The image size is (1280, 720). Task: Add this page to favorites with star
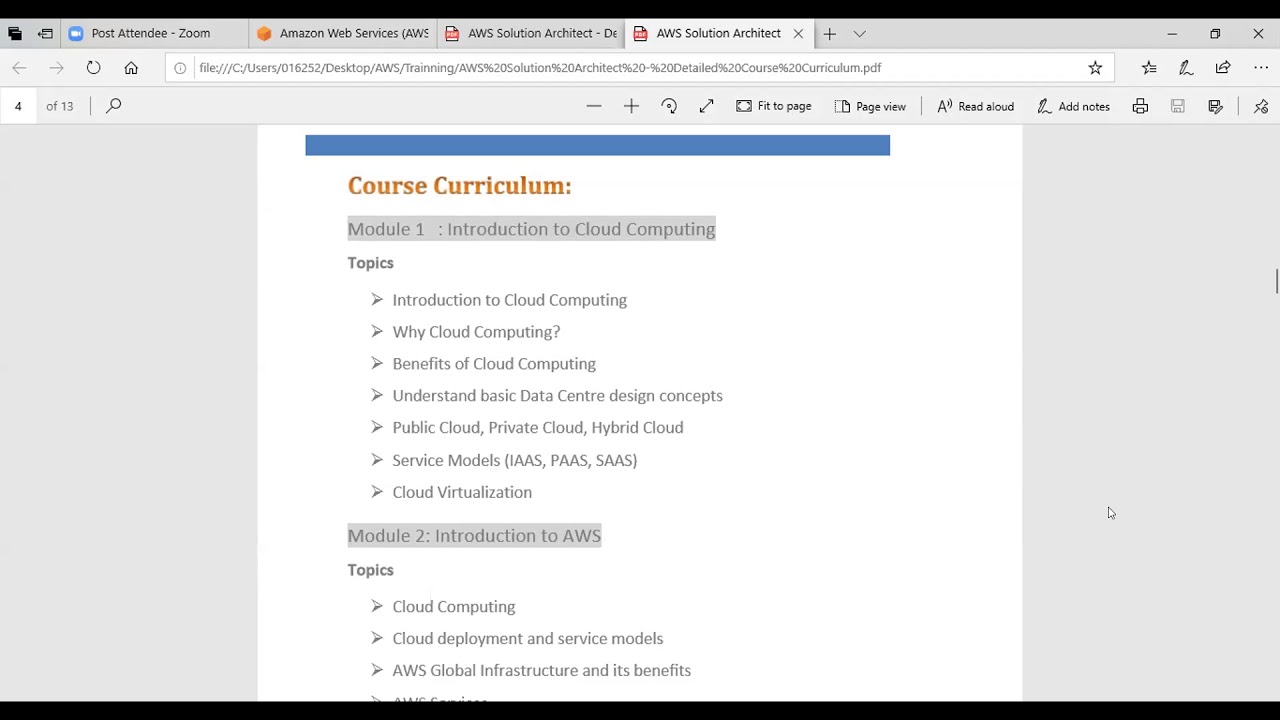1095,68
